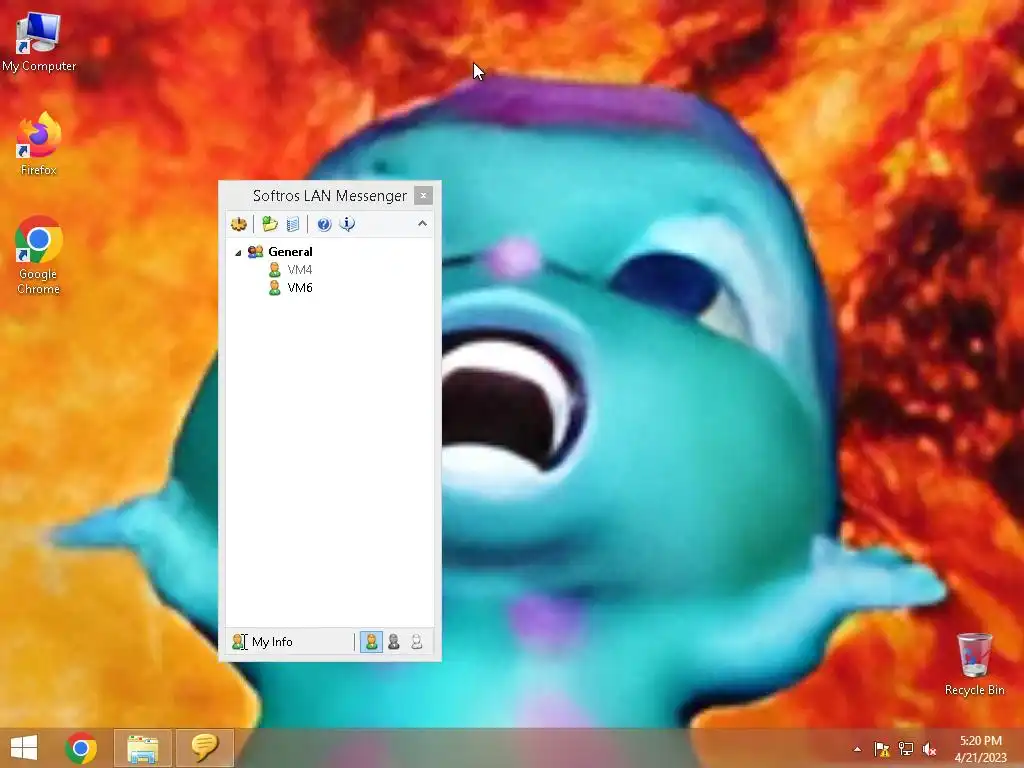Open the Windows Start button
This screenshot has height=768, width=1024.
point(24,748)
